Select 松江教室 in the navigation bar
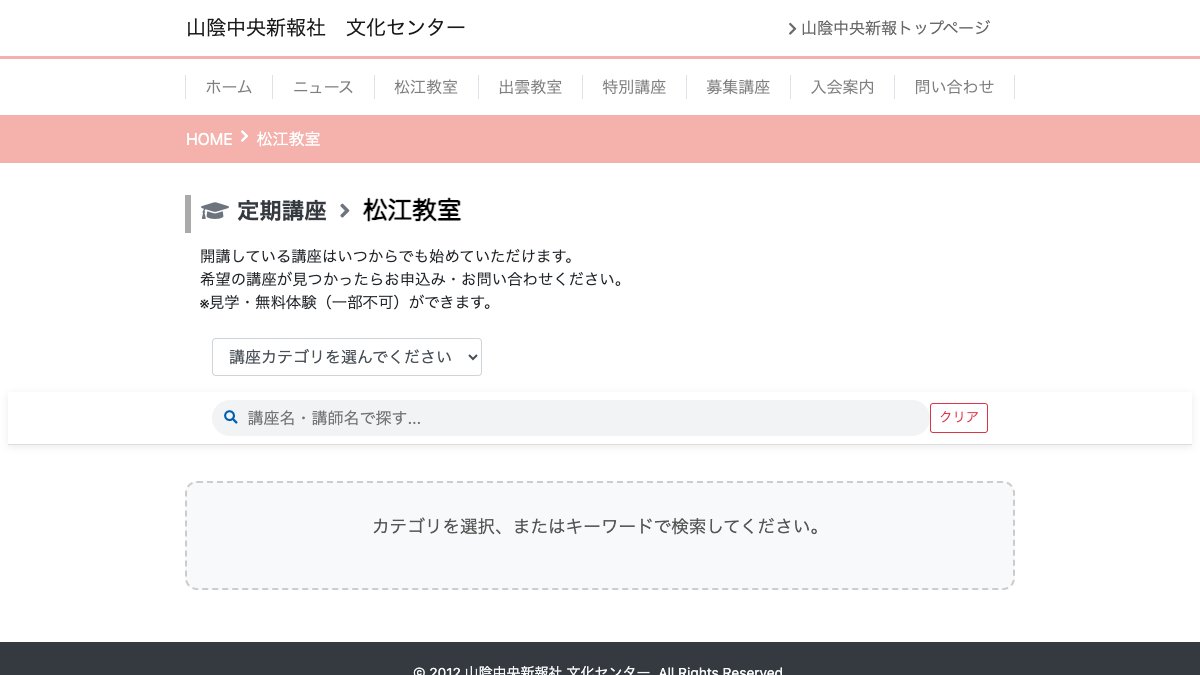Image resolution: width=1200 pixels, height=675 pixels. click(x=426, y=87)
